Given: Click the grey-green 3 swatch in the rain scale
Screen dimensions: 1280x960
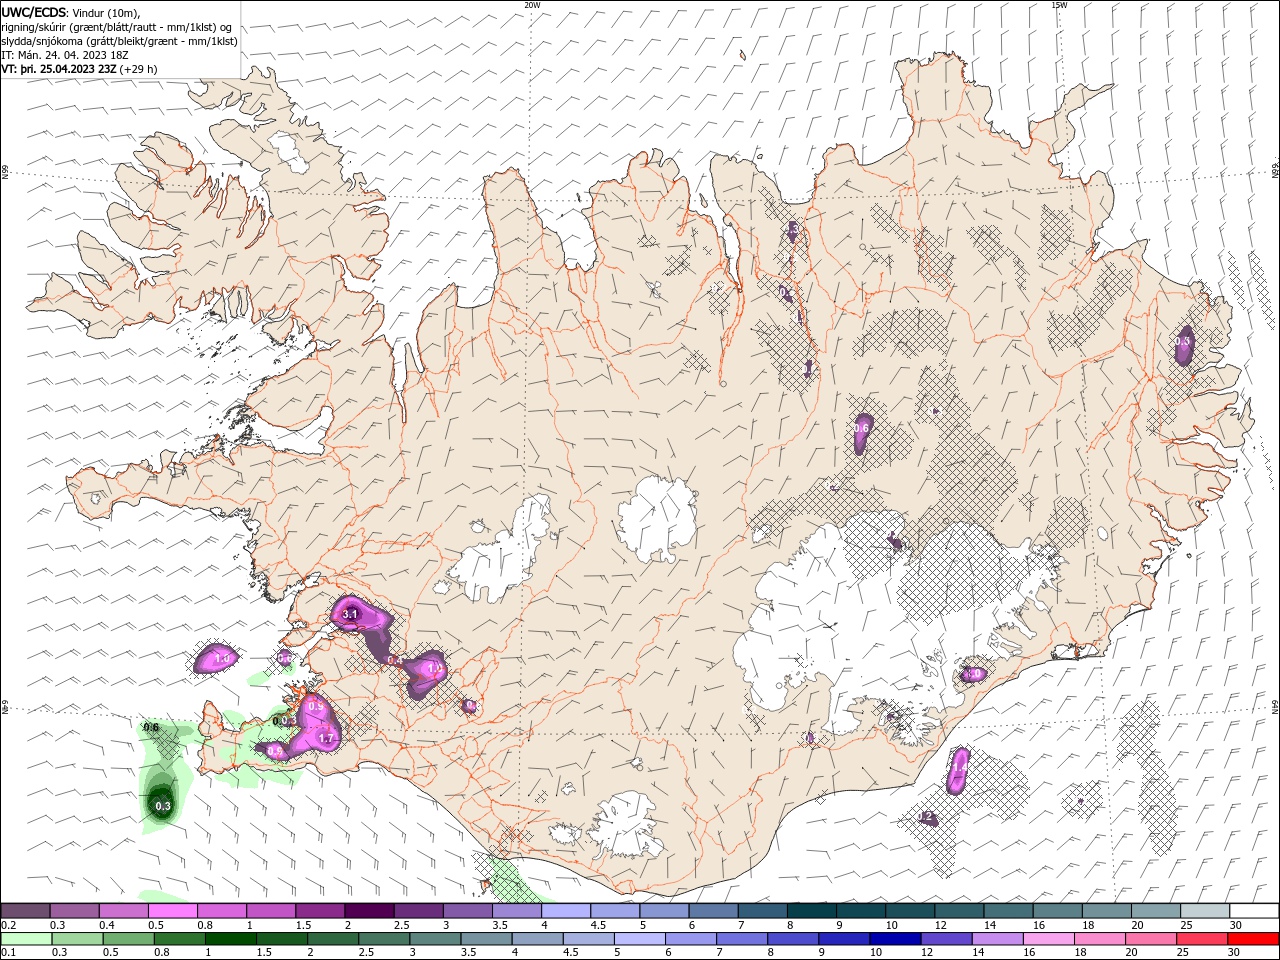Looking at the screenshot, I should pyautogui.click(x=435, y=939).
